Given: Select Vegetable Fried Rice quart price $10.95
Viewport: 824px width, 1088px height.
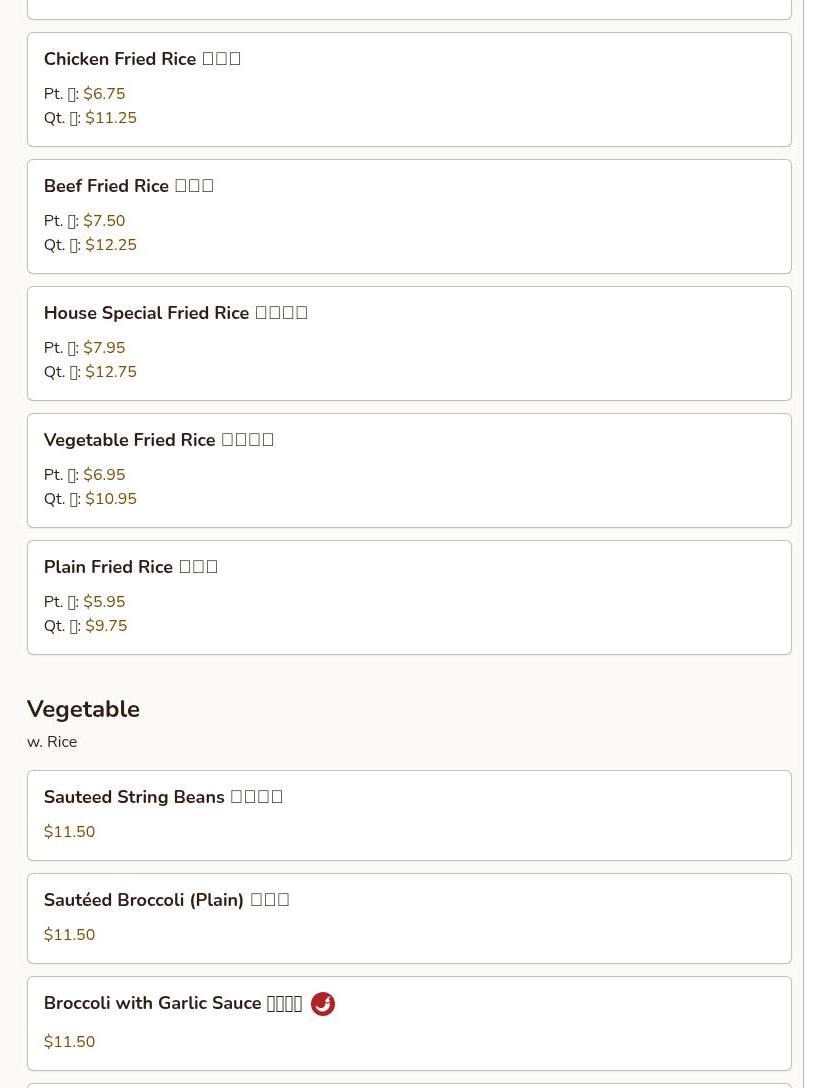Looking at the screenshot, I should click(110, 499).
